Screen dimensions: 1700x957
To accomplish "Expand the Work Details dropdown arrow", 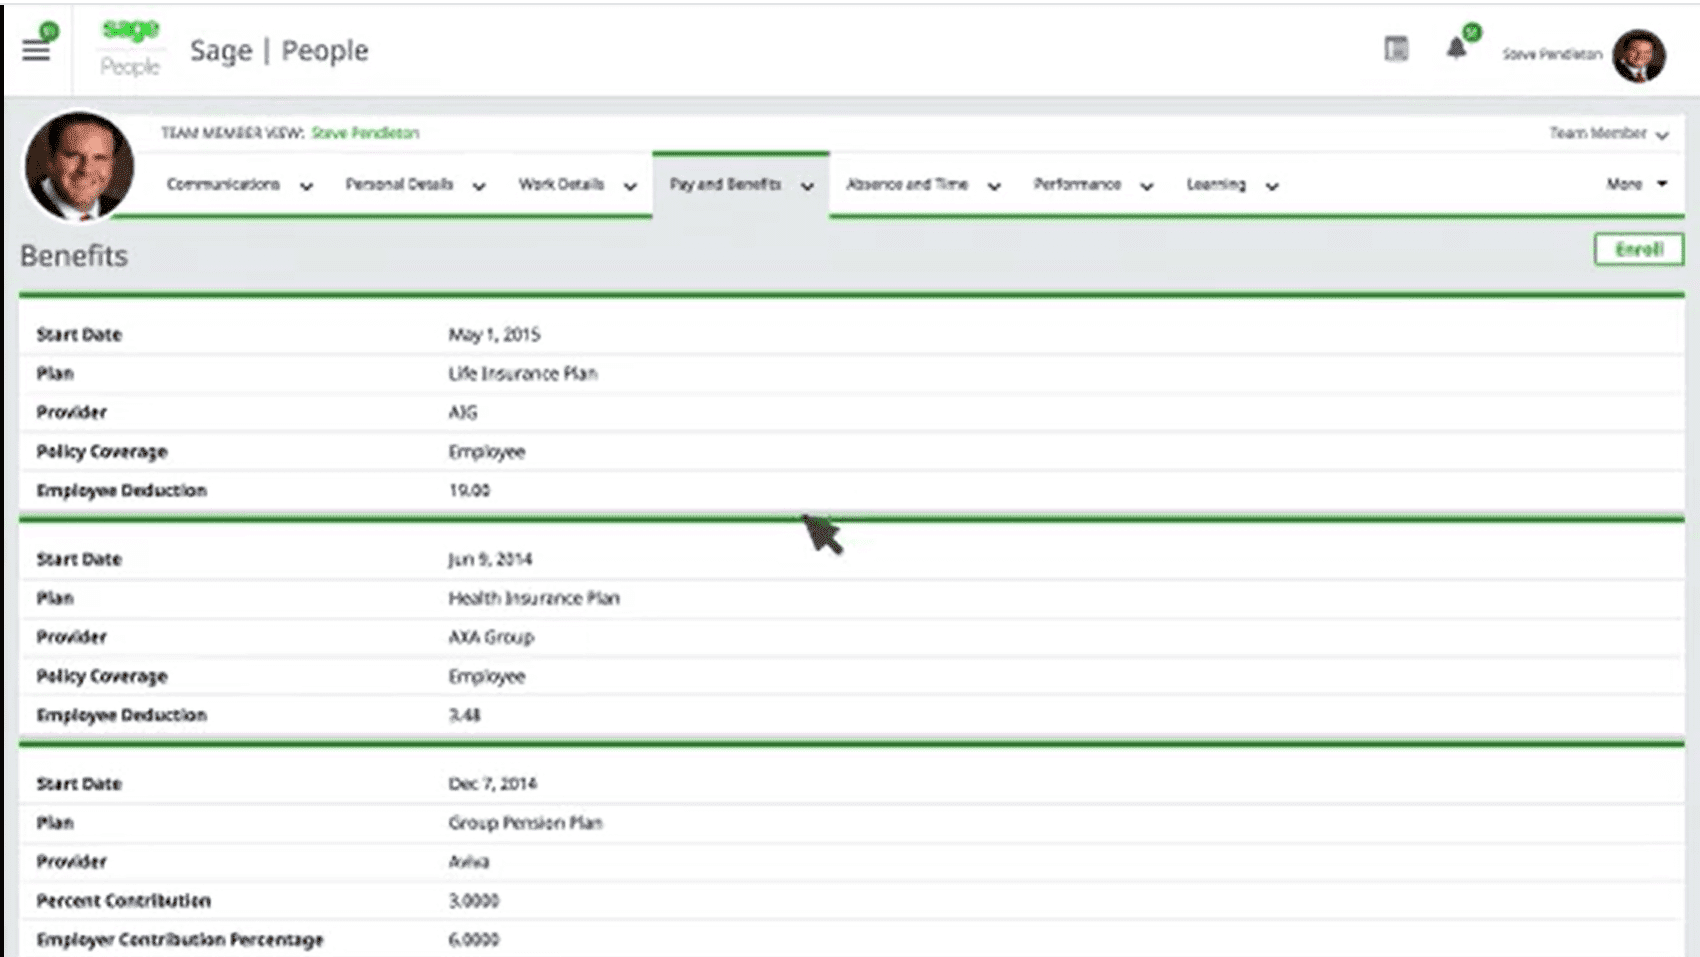I will click(x=630, y=186).
